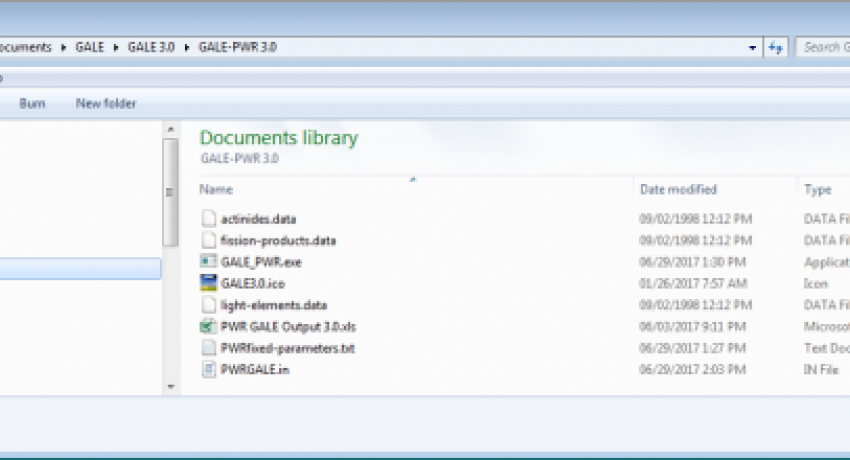Click the New folder toolbar button
850x460 pixels.
click(106, 103)
